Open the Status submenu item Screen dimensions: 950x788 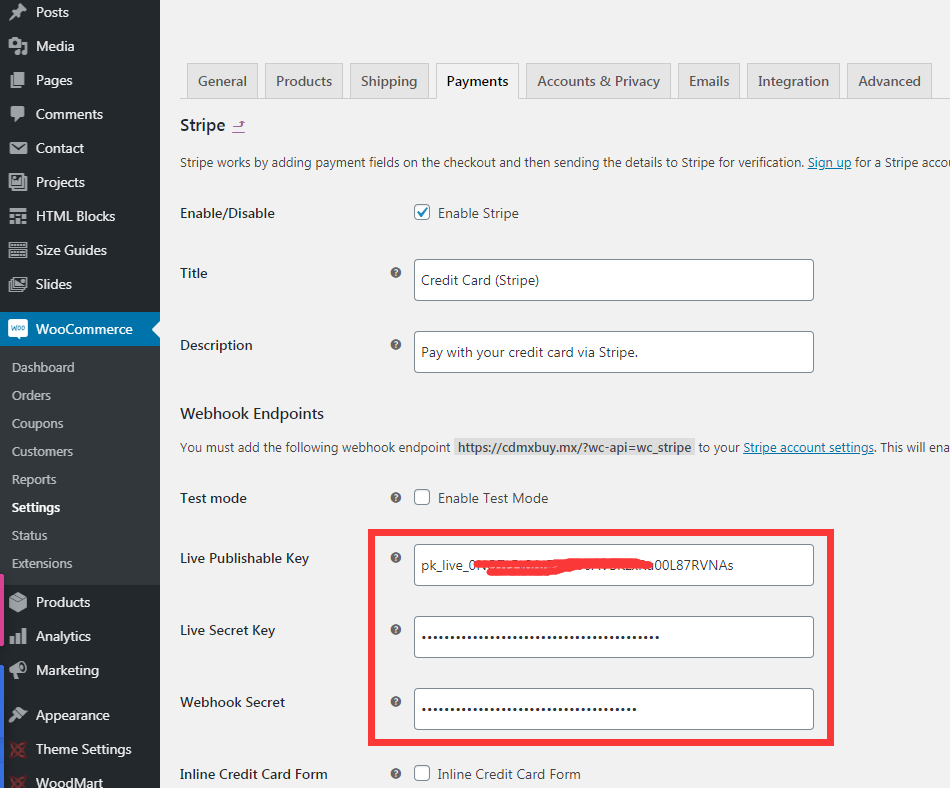(30, 535)
